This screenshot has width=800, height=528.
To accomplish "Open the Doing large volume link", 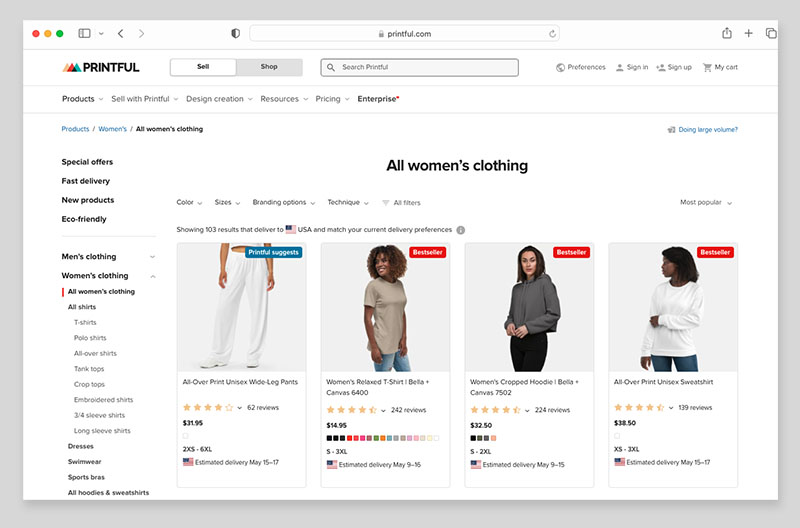I will click(x=708, y=130).
